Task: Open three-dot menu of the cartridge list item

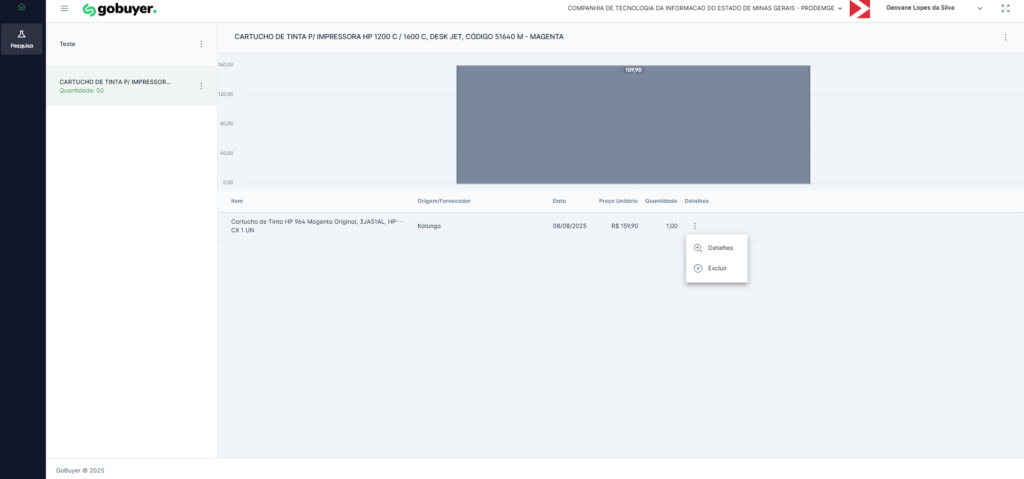Action: pos(201,86)
